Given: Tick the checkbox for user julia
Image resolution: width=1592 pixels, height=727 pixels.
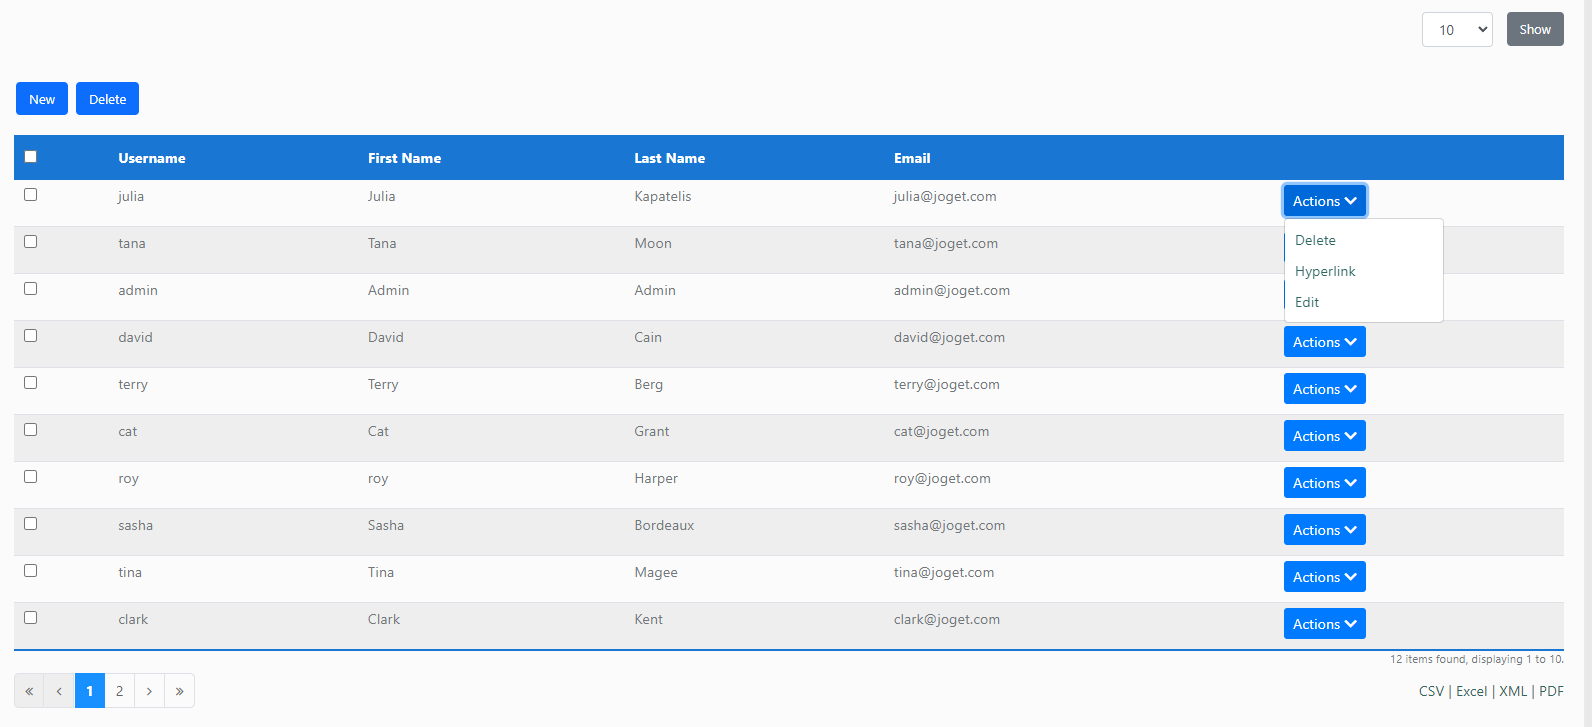Looking at the screenshot, I should [x=31, y=195].
